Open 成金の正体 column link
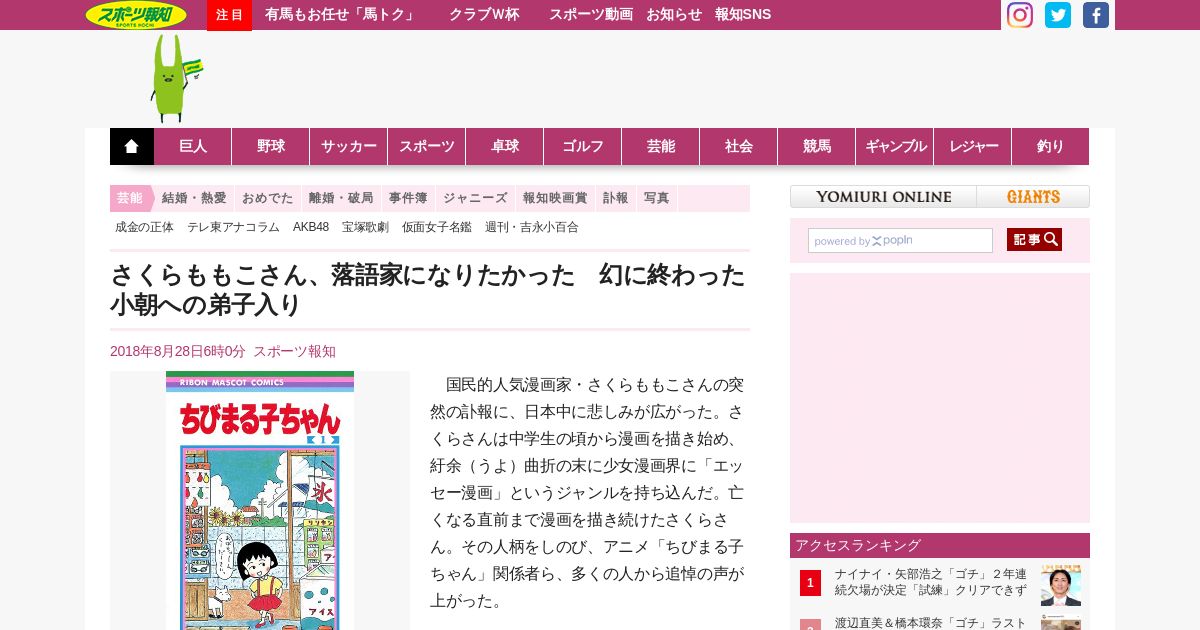Screen dimensions: 1200x630 coord(144,227)
